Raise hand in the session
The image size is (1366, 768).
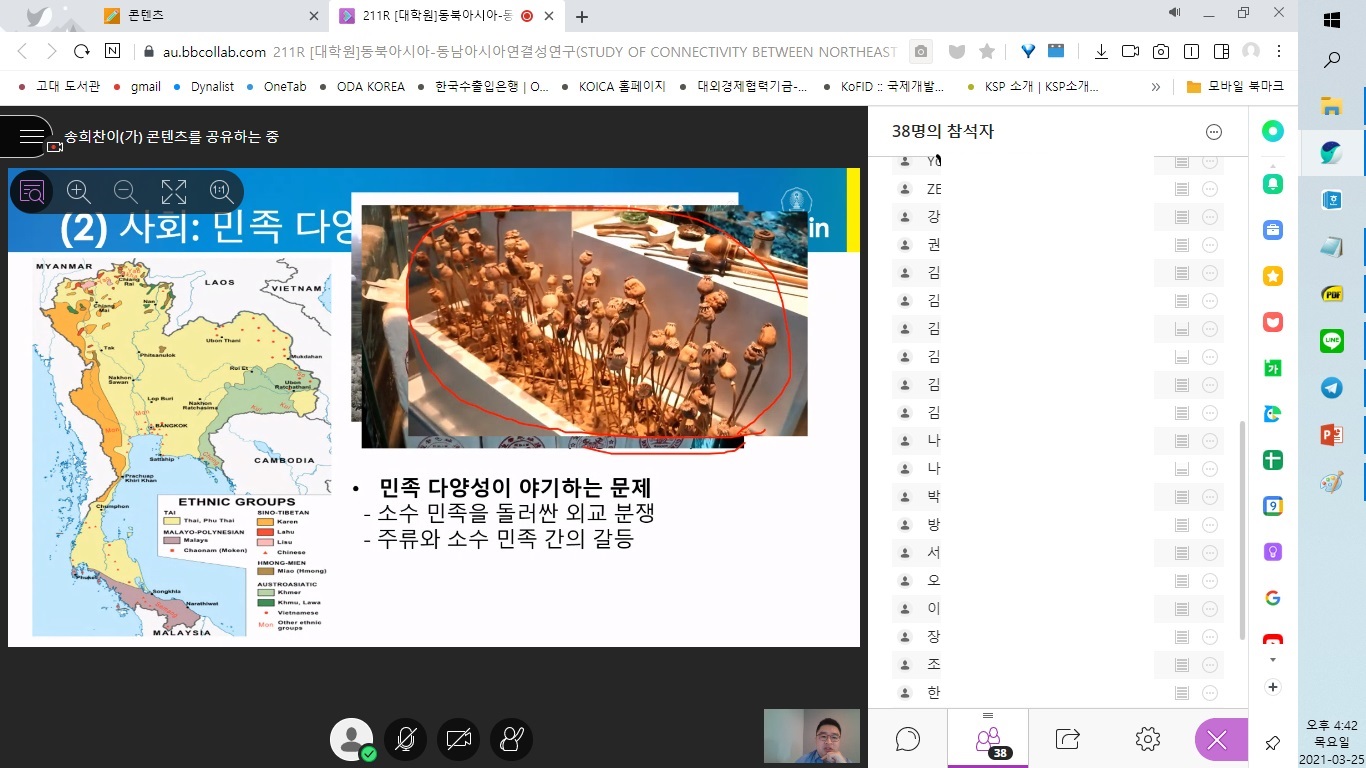click(x=512, y=740)
